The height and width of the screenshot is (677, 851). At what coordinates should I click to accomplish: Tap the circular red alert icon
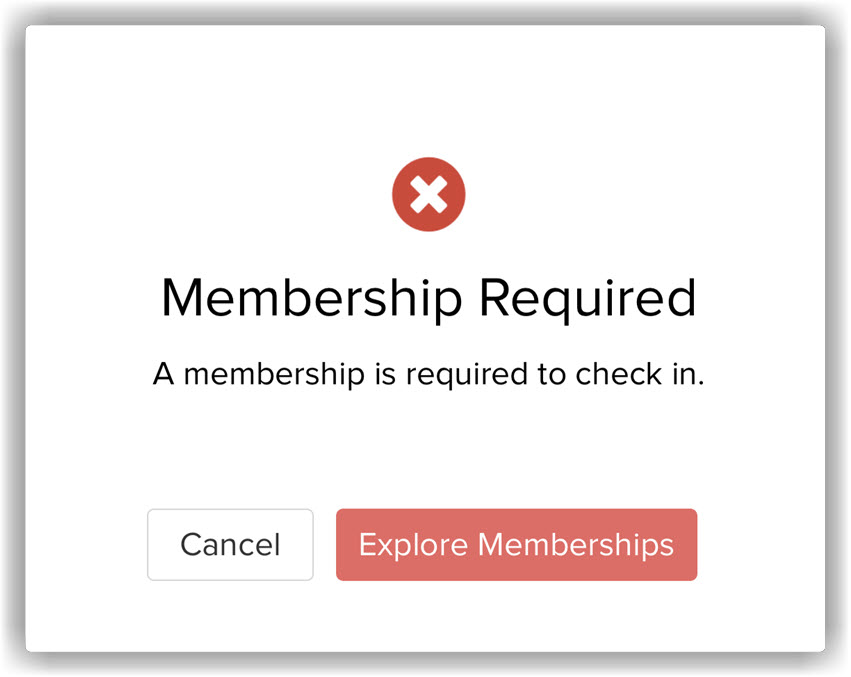click(x=429, y=194)
